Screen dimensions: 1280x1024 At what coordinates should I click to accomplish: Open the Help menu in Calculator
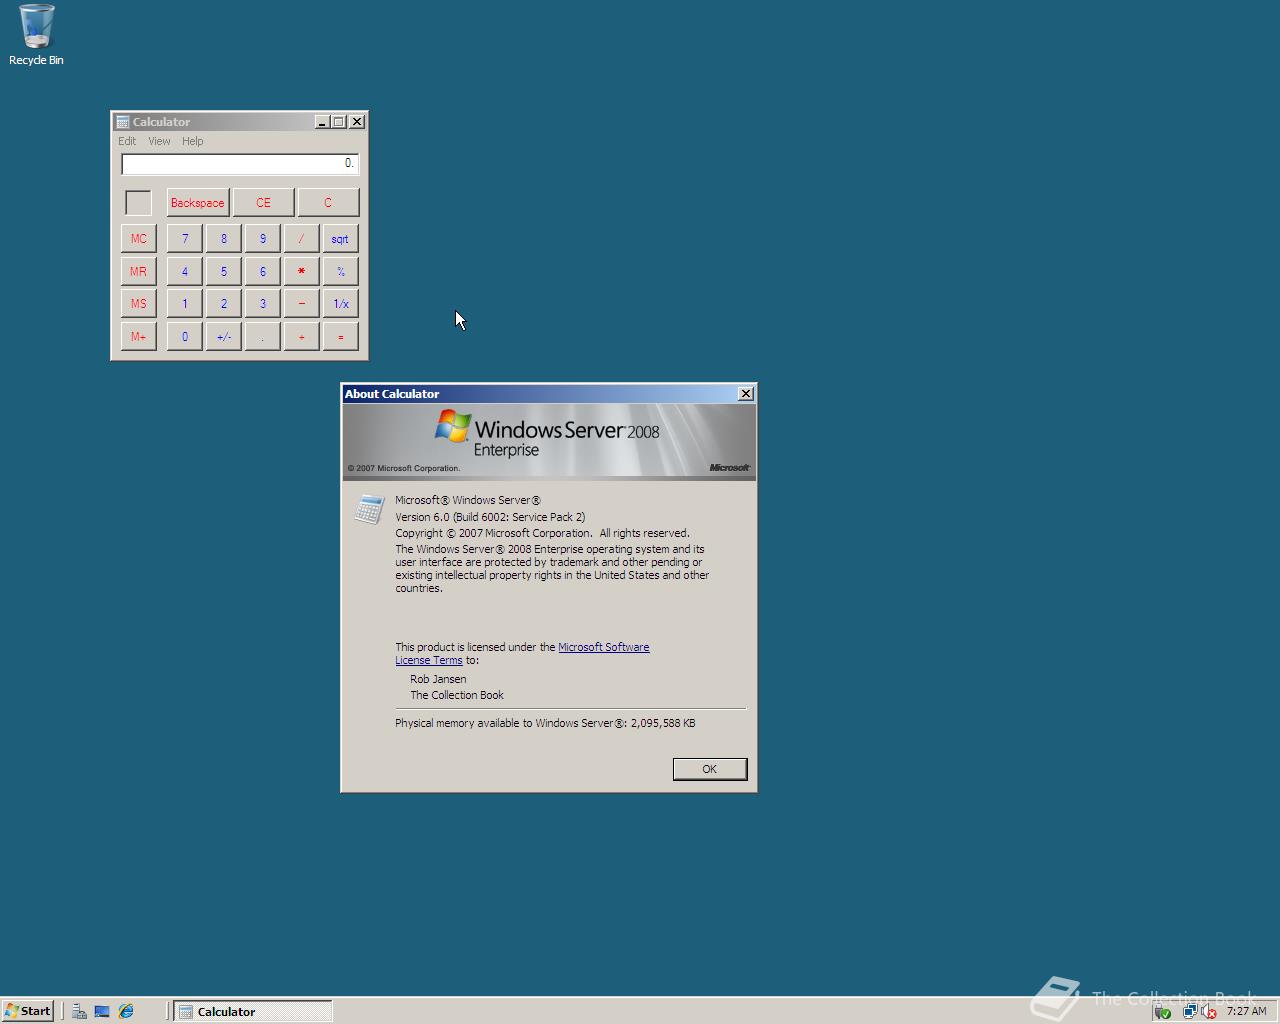(192, 141)
